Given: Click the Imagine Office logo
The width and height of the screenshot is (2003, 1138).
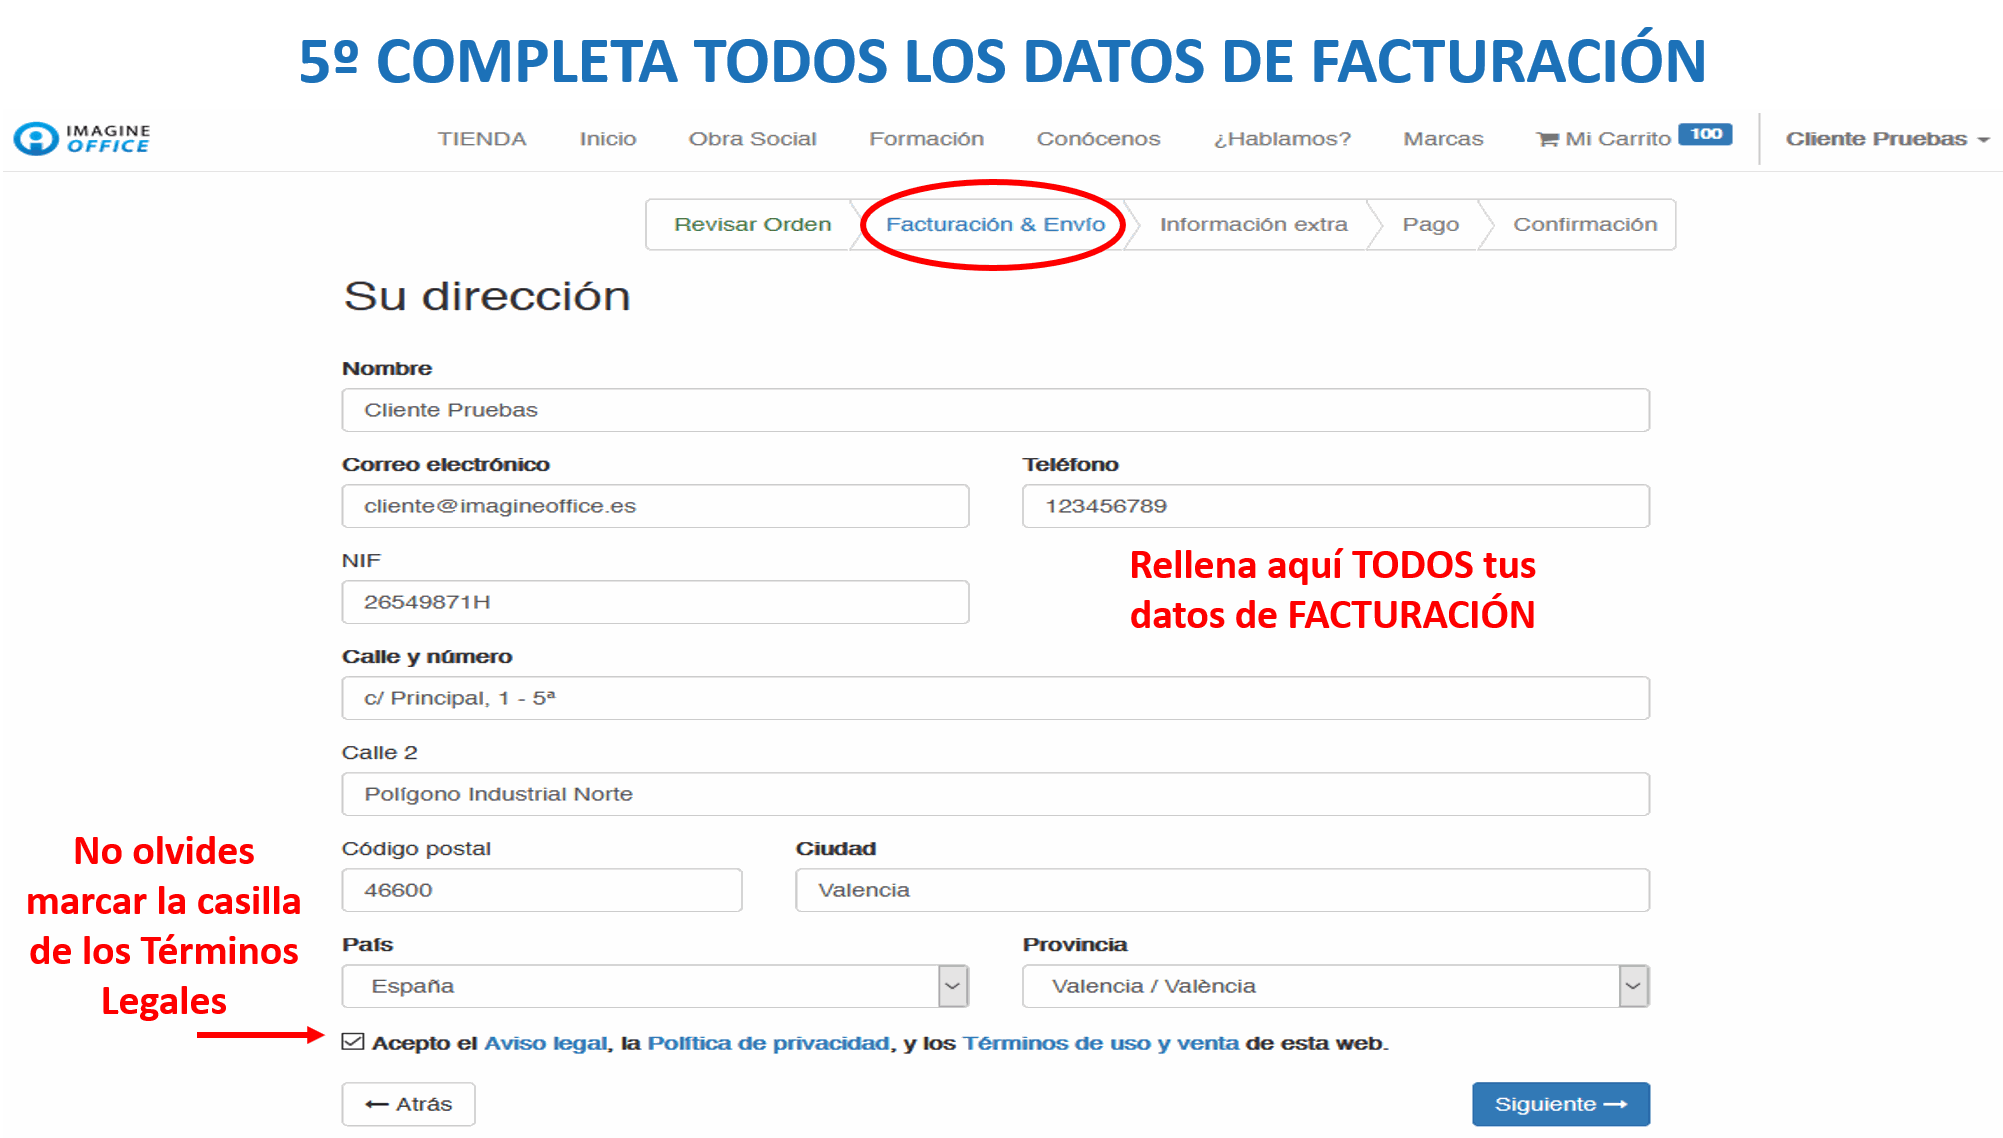Looking at the screenshot, I should click(x=83, y=139).
